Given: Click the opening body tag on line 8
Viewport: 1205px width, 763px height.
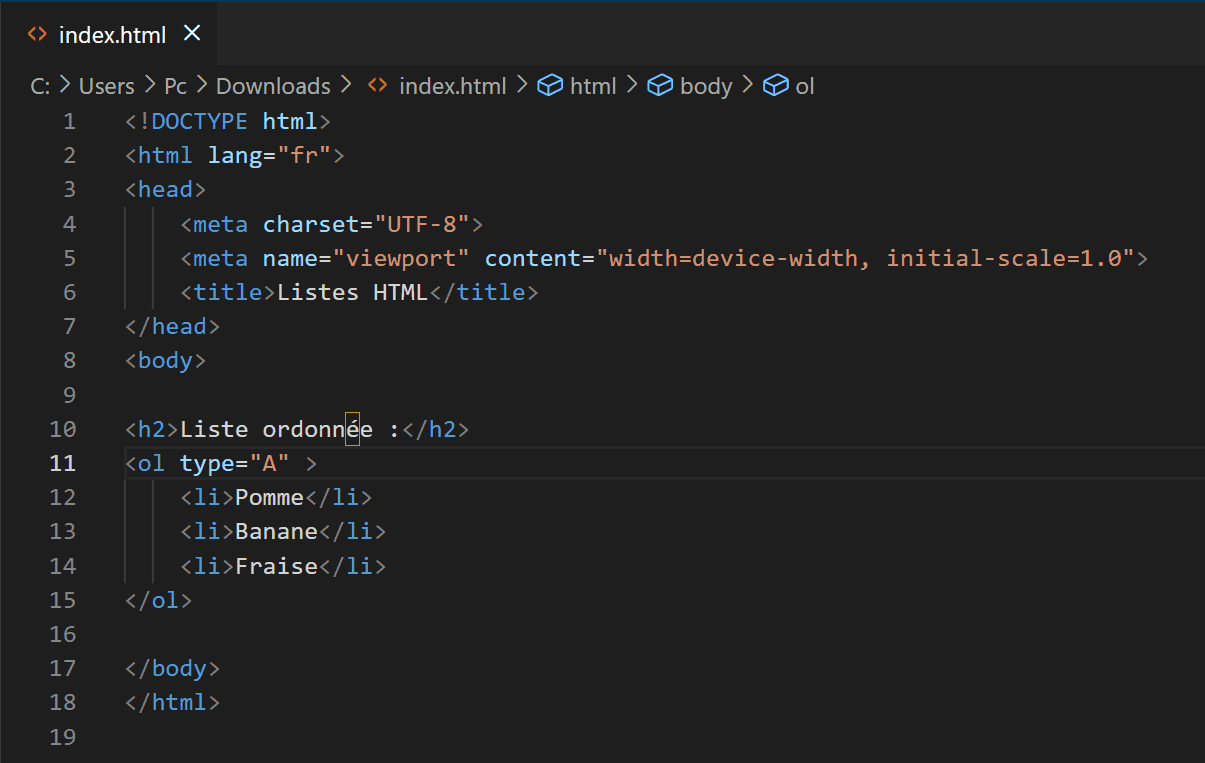Looking at the screenshot, I should (x=166, y=361).
